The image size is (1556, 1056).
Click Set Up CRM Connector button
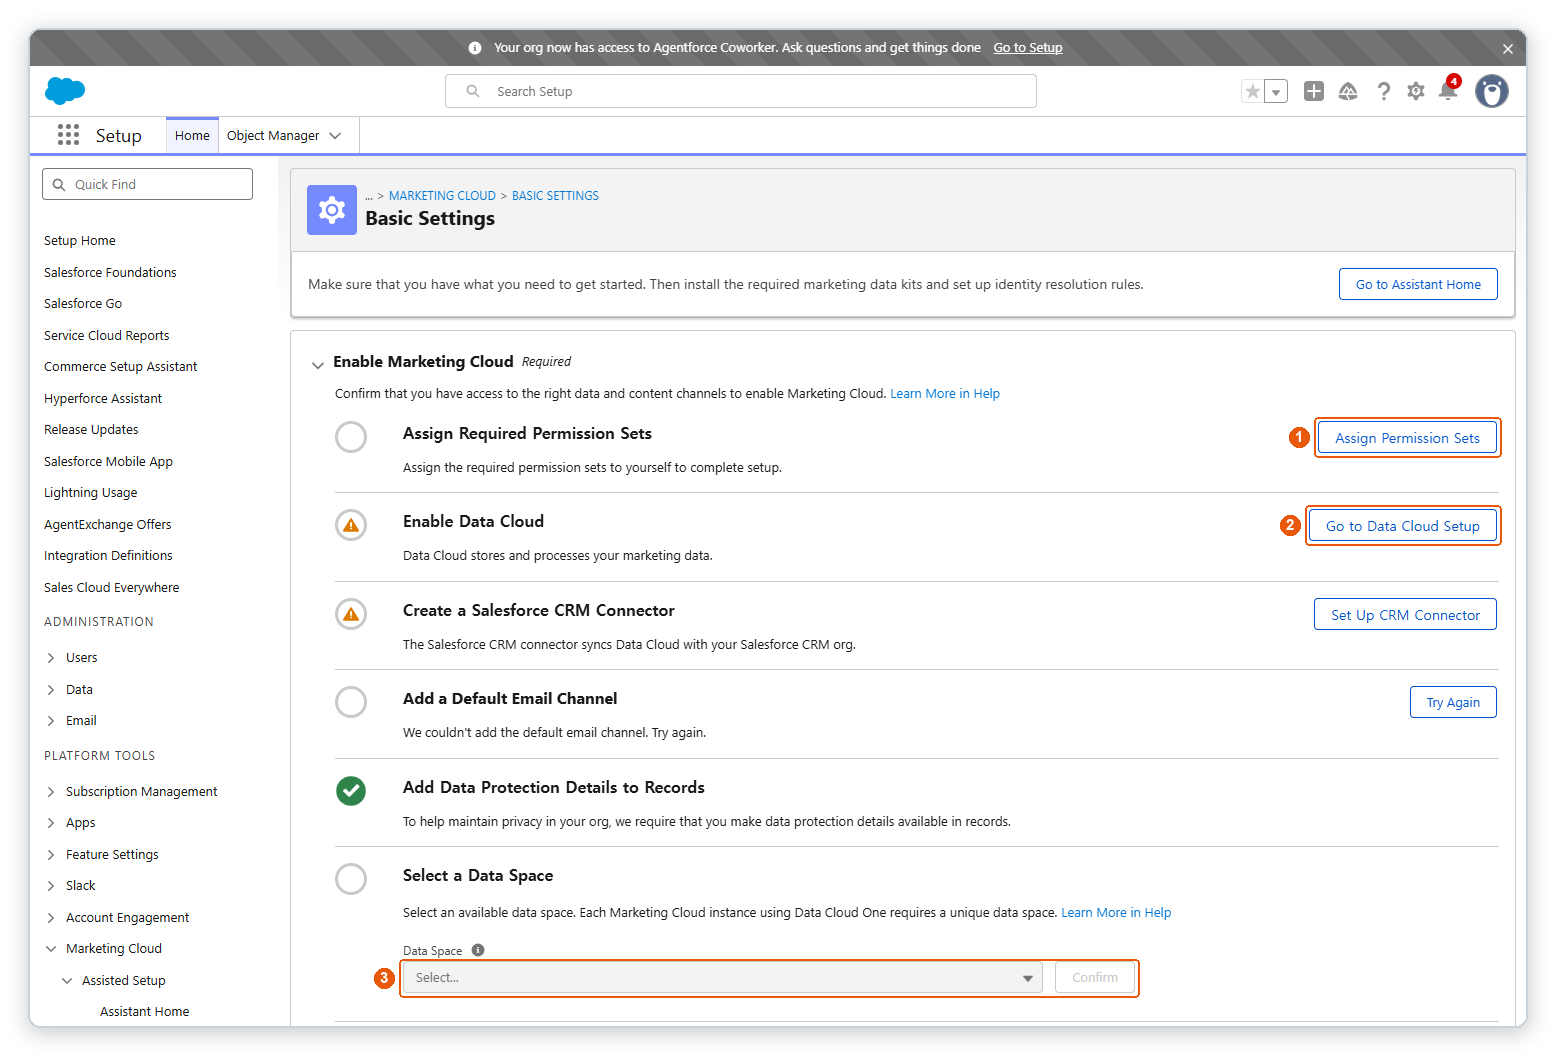point(1405,615)
